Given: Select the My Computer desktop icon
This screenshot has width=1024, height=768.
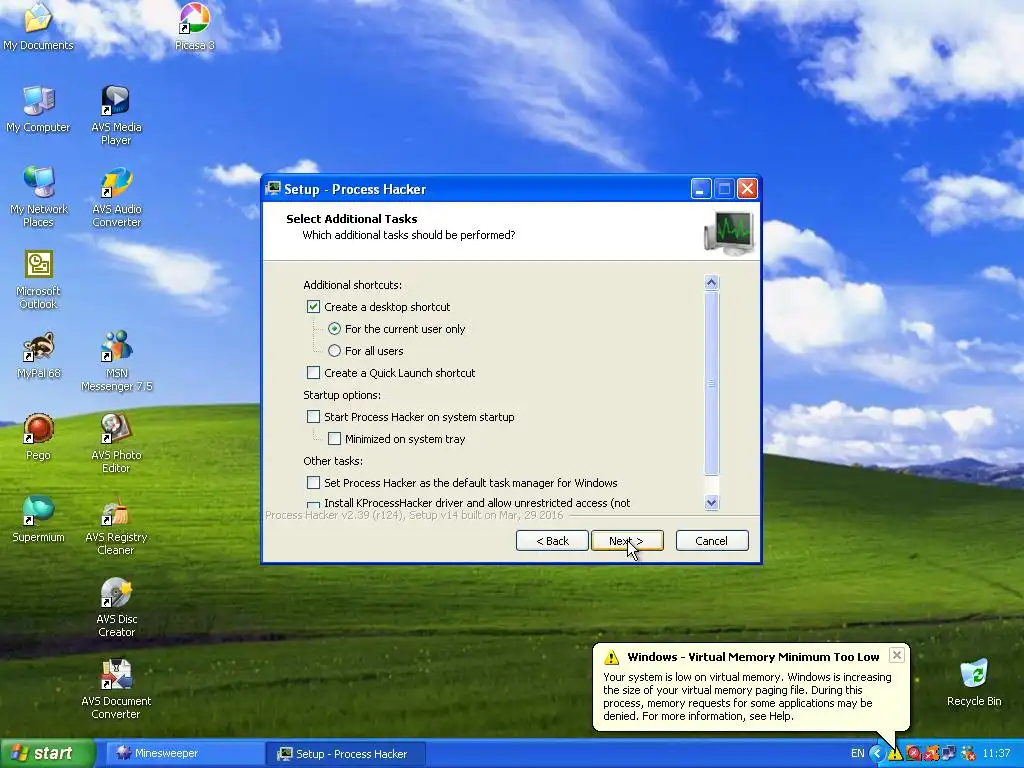Looking at the screenshot, I should point(38,108).
